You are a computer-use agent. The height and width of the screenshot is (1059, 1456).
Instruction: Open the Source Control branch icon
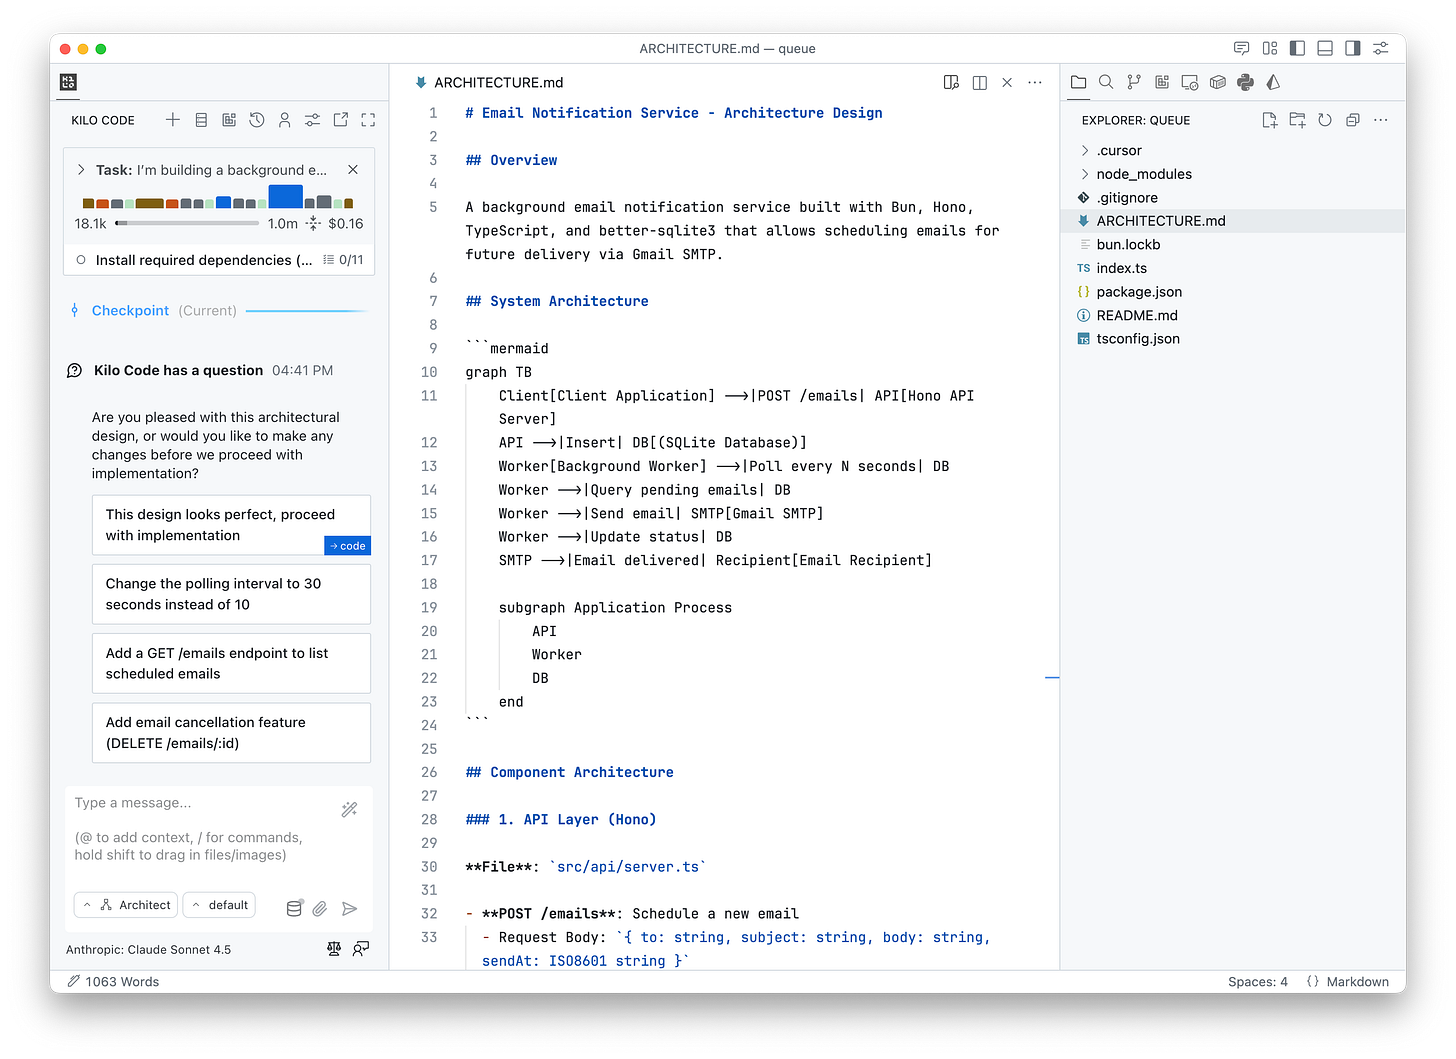tap(1134, 82)
